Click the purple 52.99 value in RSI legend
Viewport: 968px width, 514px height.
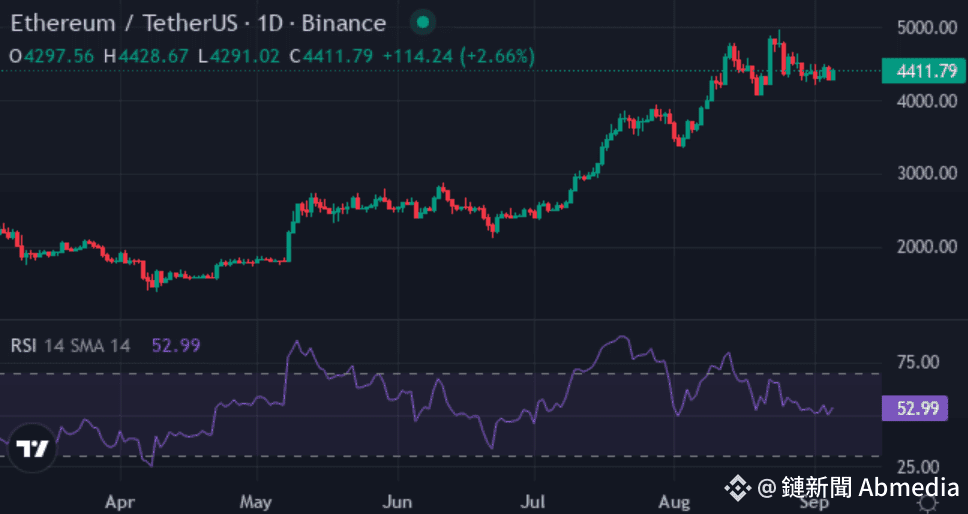pyautogui.click(x=176, y=346)
